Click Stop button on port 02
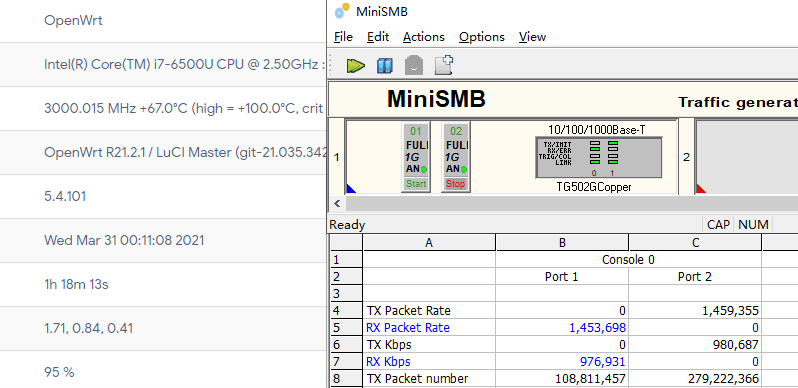Screen dimensions: 798x388 pos(455,184)
